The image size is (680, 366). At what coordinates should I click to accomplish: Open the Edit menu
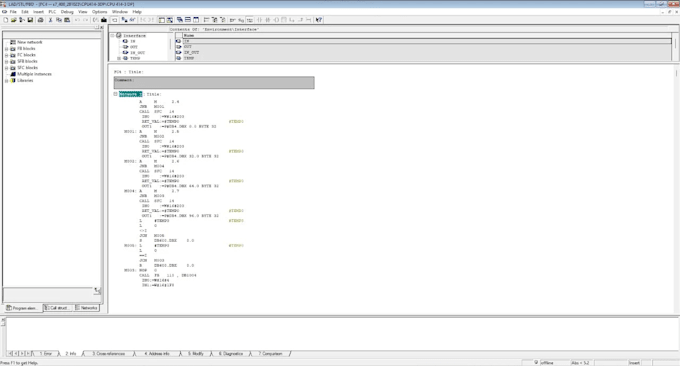point(25,12)
